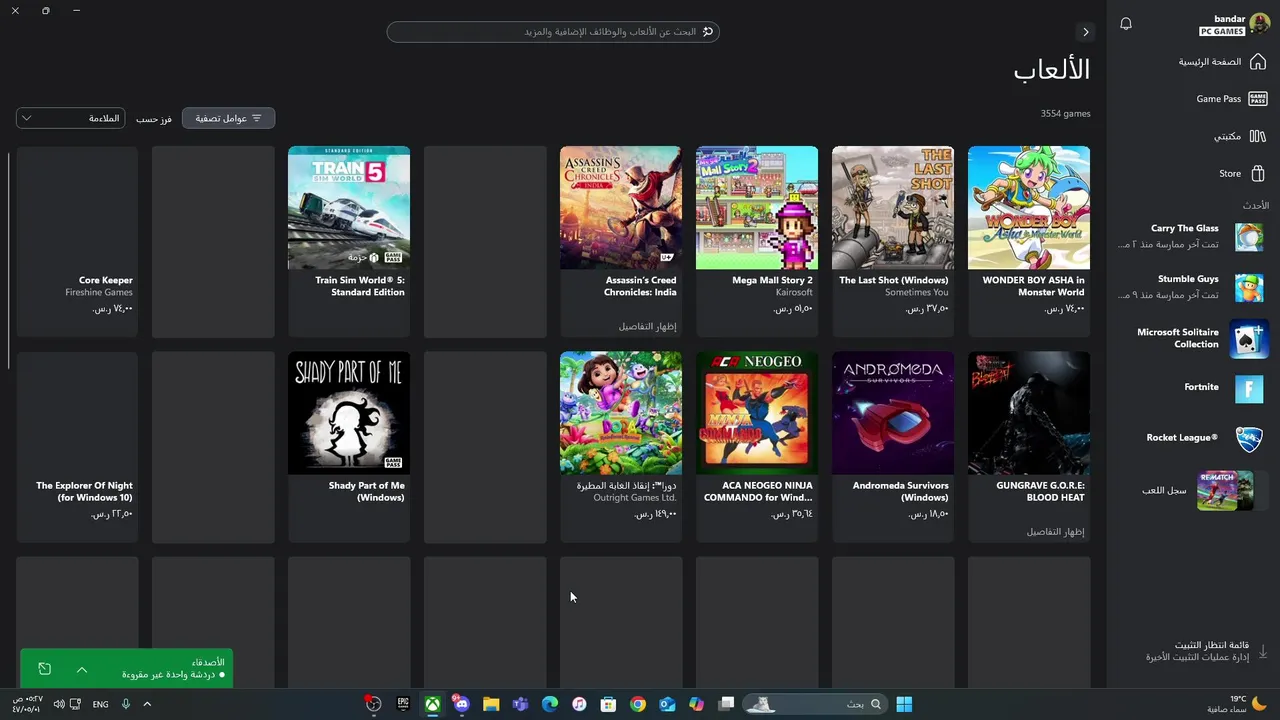Viewport: 1280px width, 720px height.
Task: Open Stumble Guys from recents
Action: pyautogui.click(x=1190, y=287)
